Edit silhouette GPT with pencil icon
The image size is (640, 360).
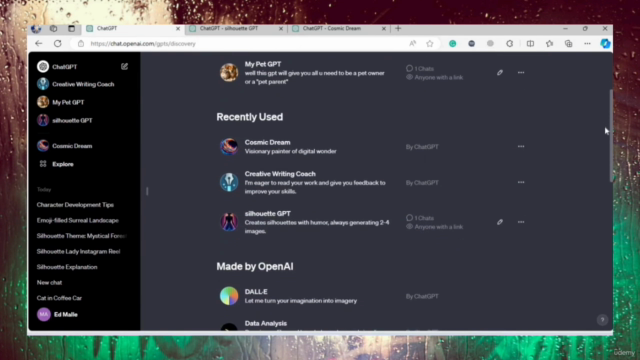[500, 222]
